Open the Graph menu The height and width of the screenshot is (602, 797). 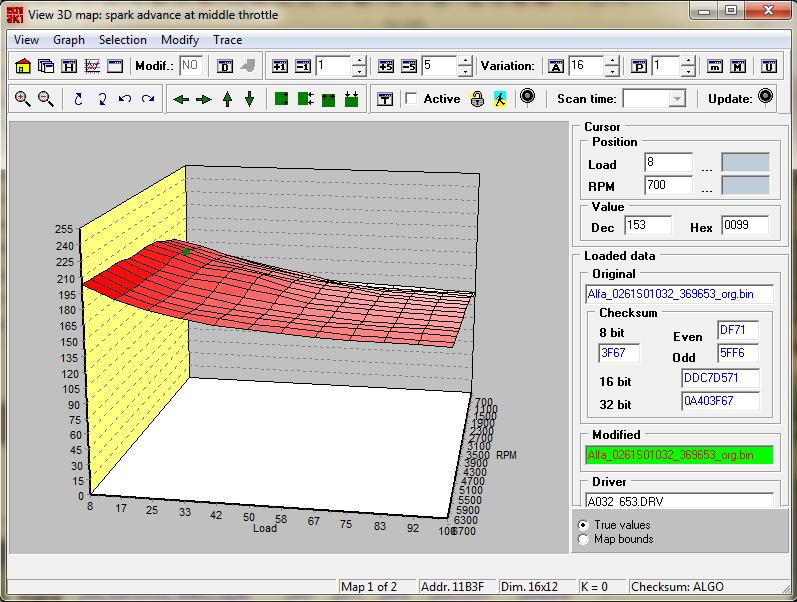[69, 40]
